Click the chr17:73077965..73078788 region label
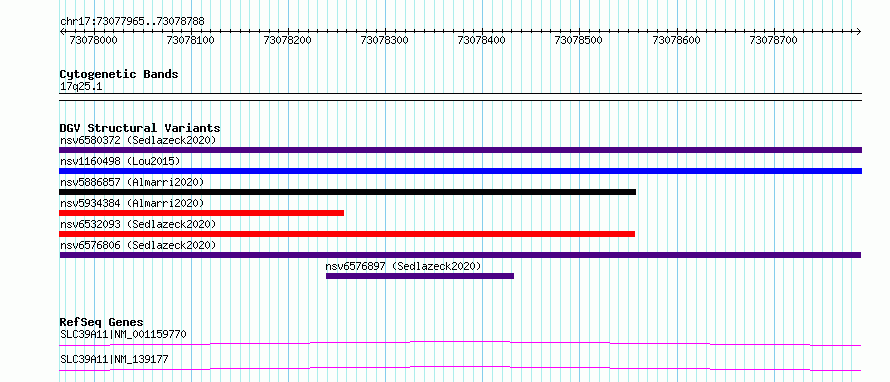The width and height of the screenshot is (890, 382). (x=132, y=22)
